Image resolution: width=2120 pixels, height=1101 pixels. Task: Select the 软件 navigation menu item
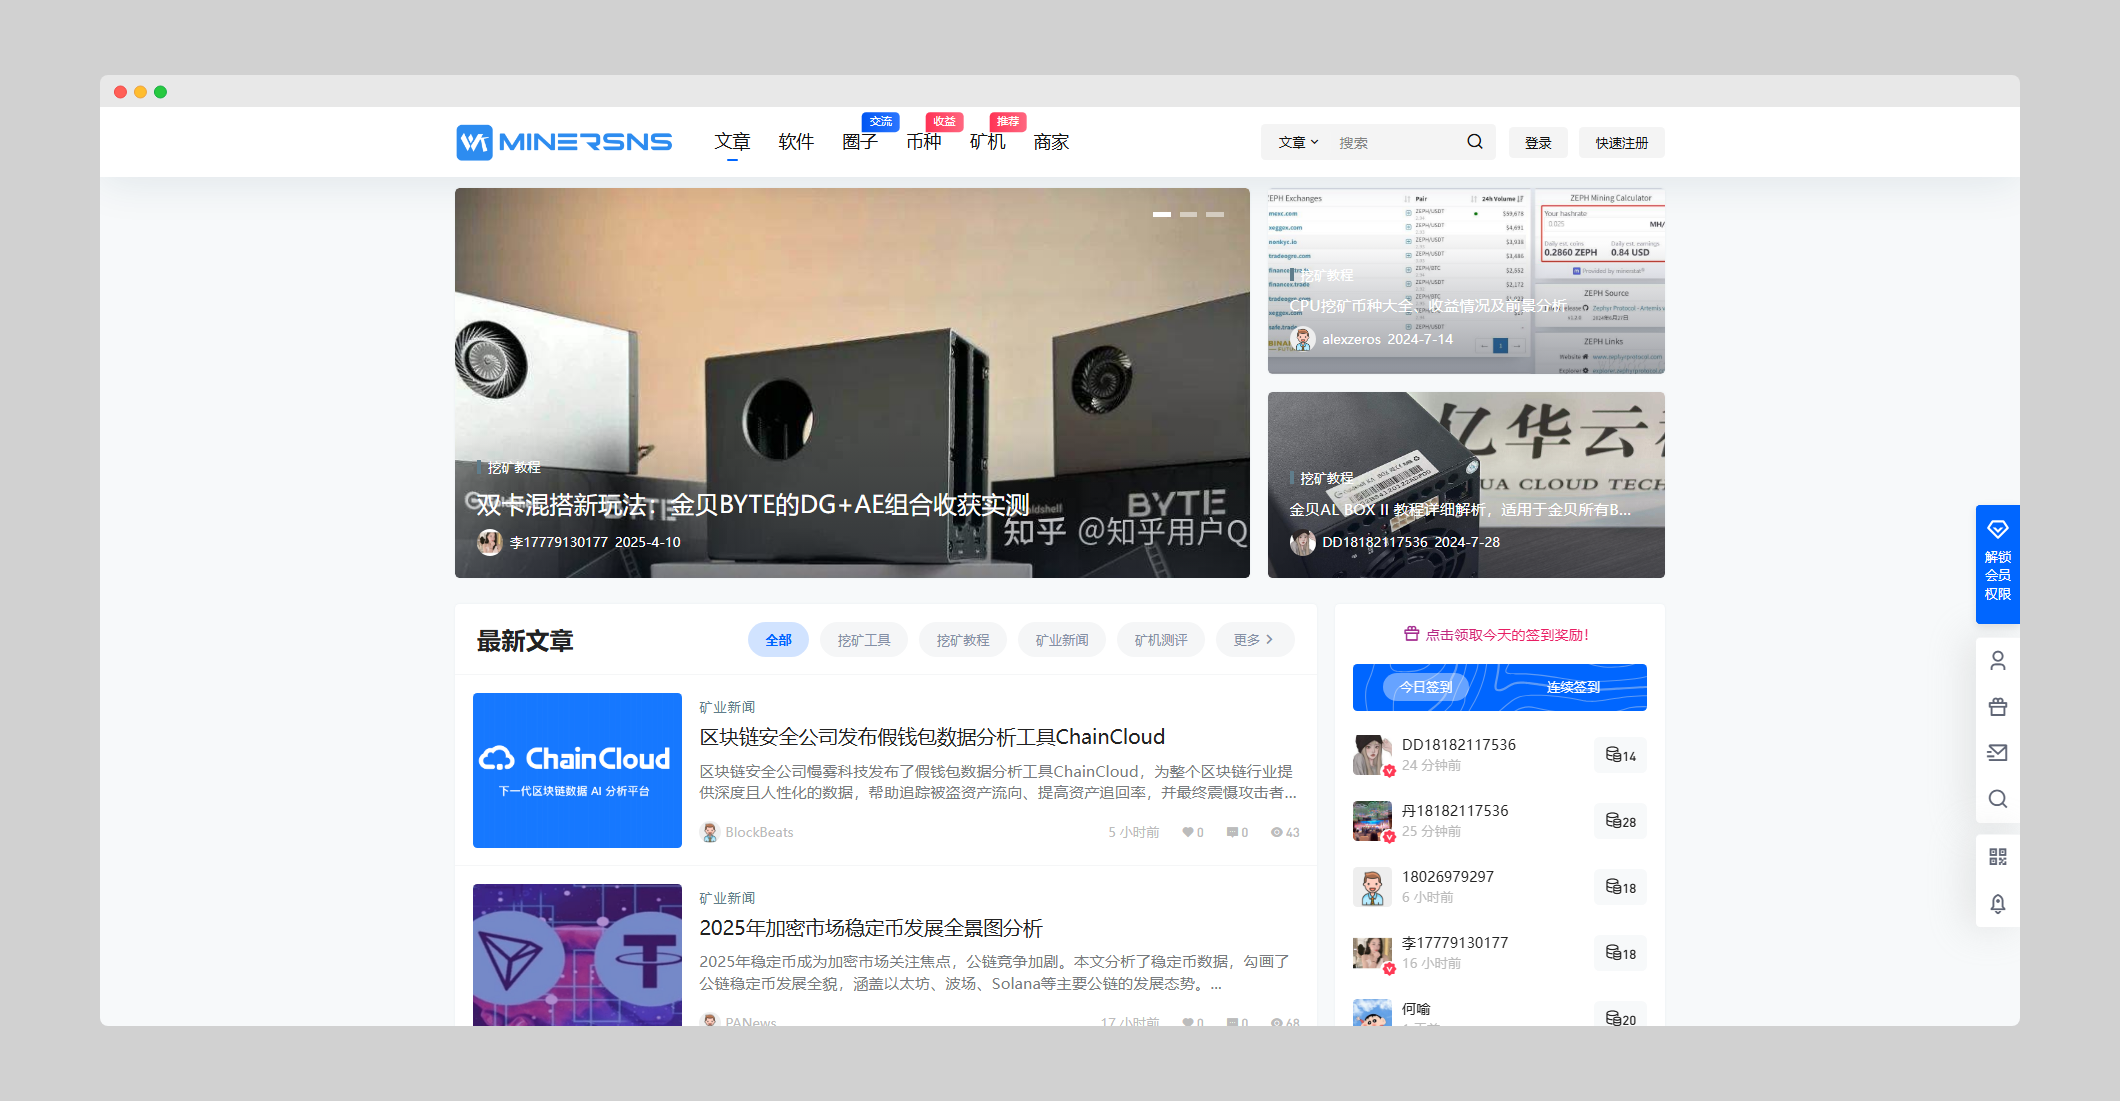click(x=795, y=141)
